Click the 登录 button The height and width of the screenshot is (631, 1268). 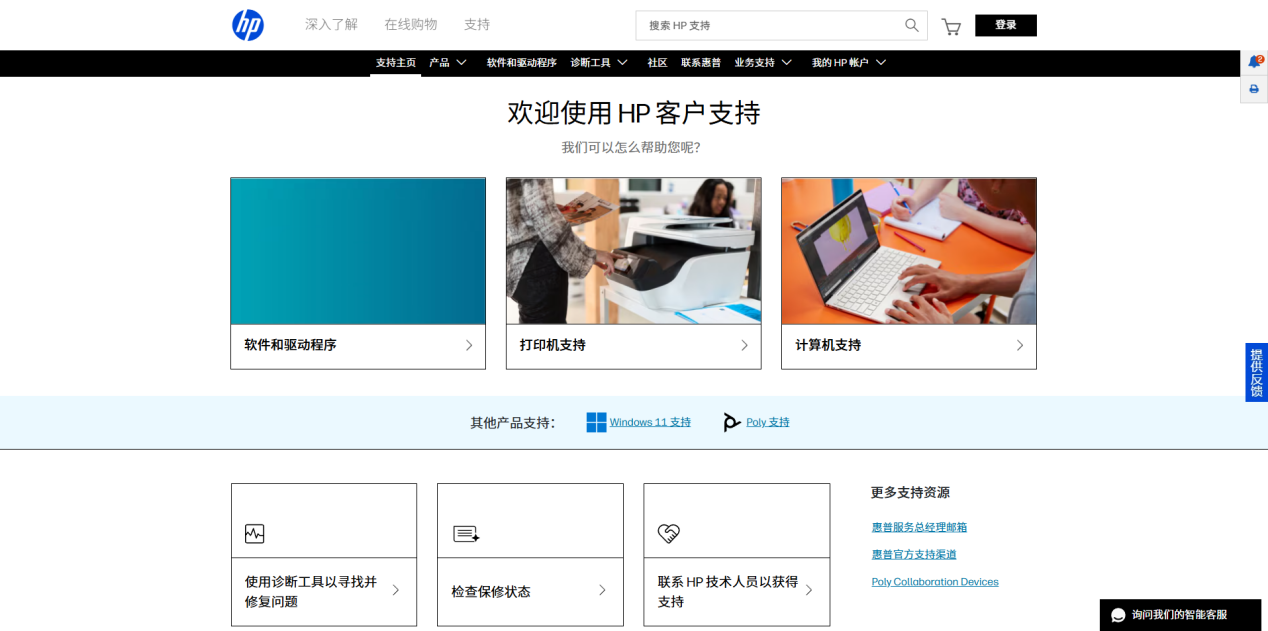(x=1006, y=25)
